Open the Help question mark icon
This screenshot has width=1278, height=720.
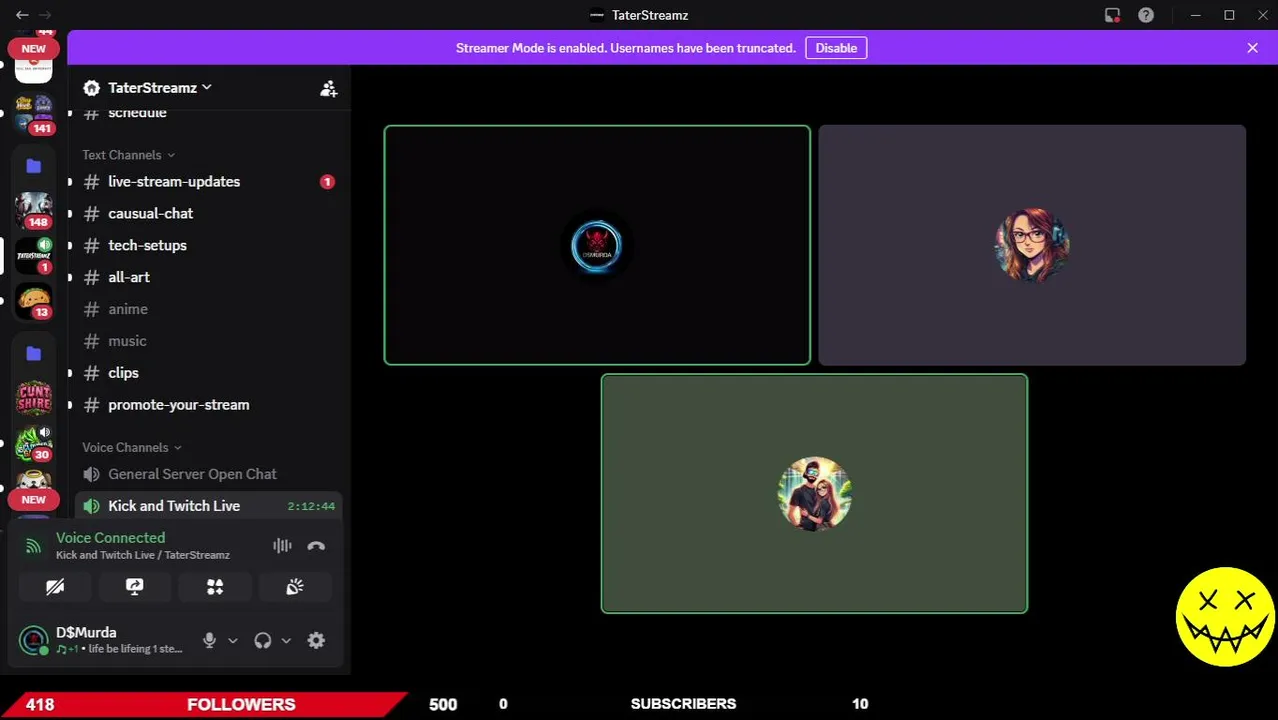tap(1146, 15)
